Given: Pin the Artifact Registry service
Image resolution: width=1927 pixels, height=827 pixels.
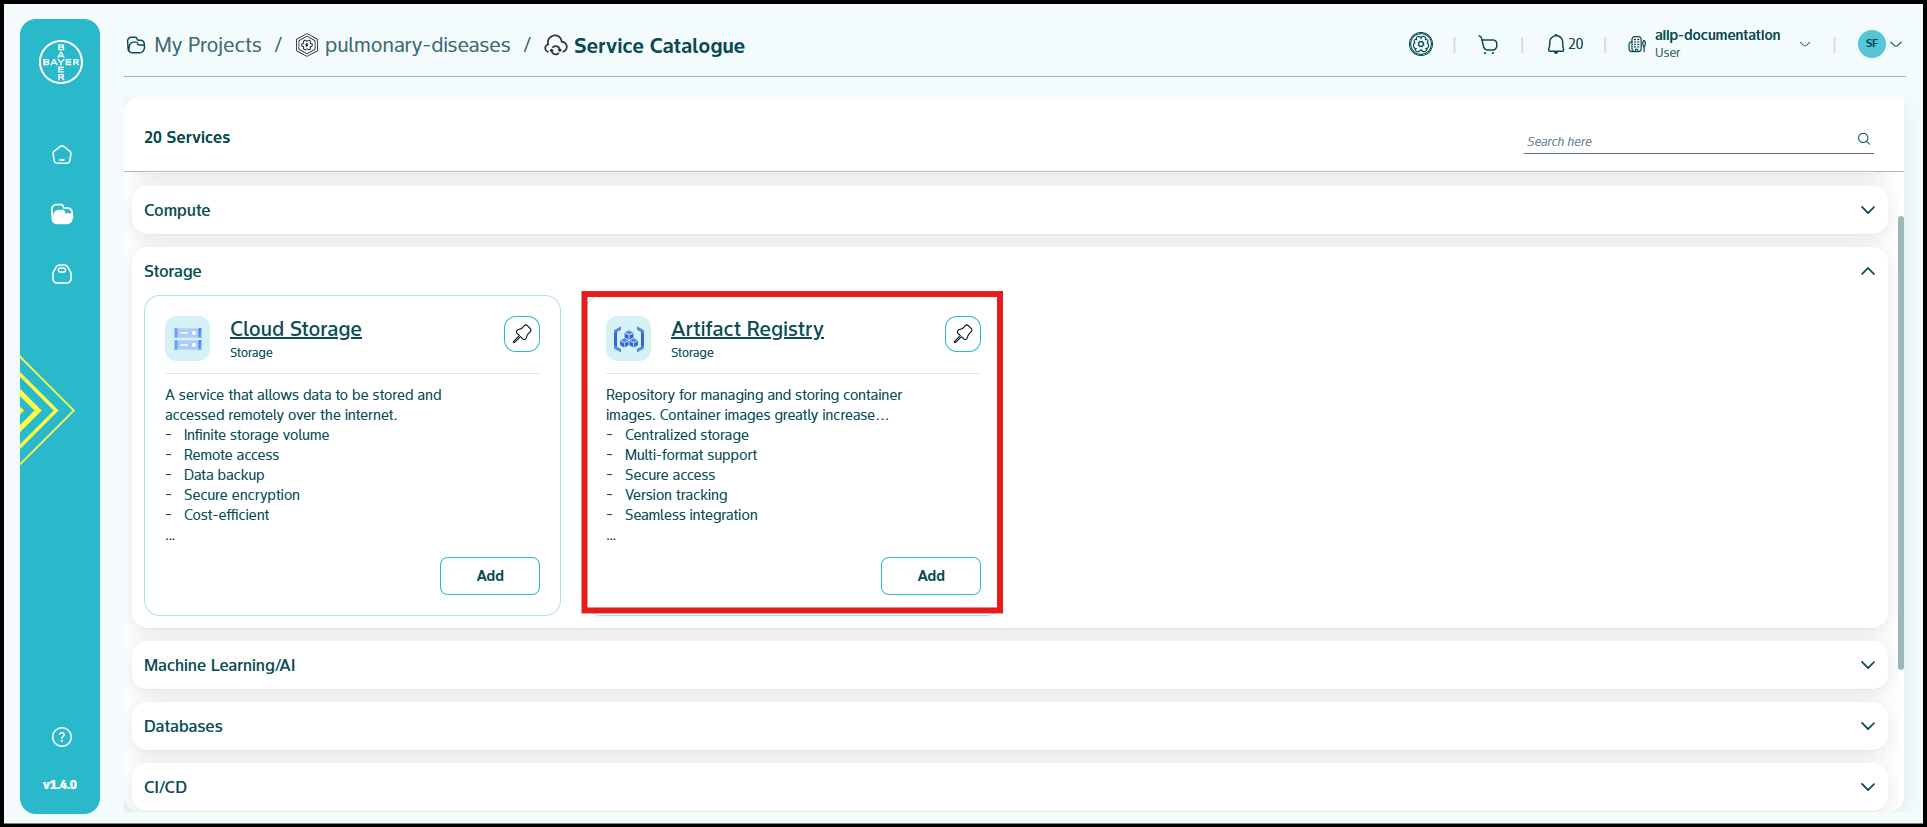Looking at the screenshot, I should [962, 334].
